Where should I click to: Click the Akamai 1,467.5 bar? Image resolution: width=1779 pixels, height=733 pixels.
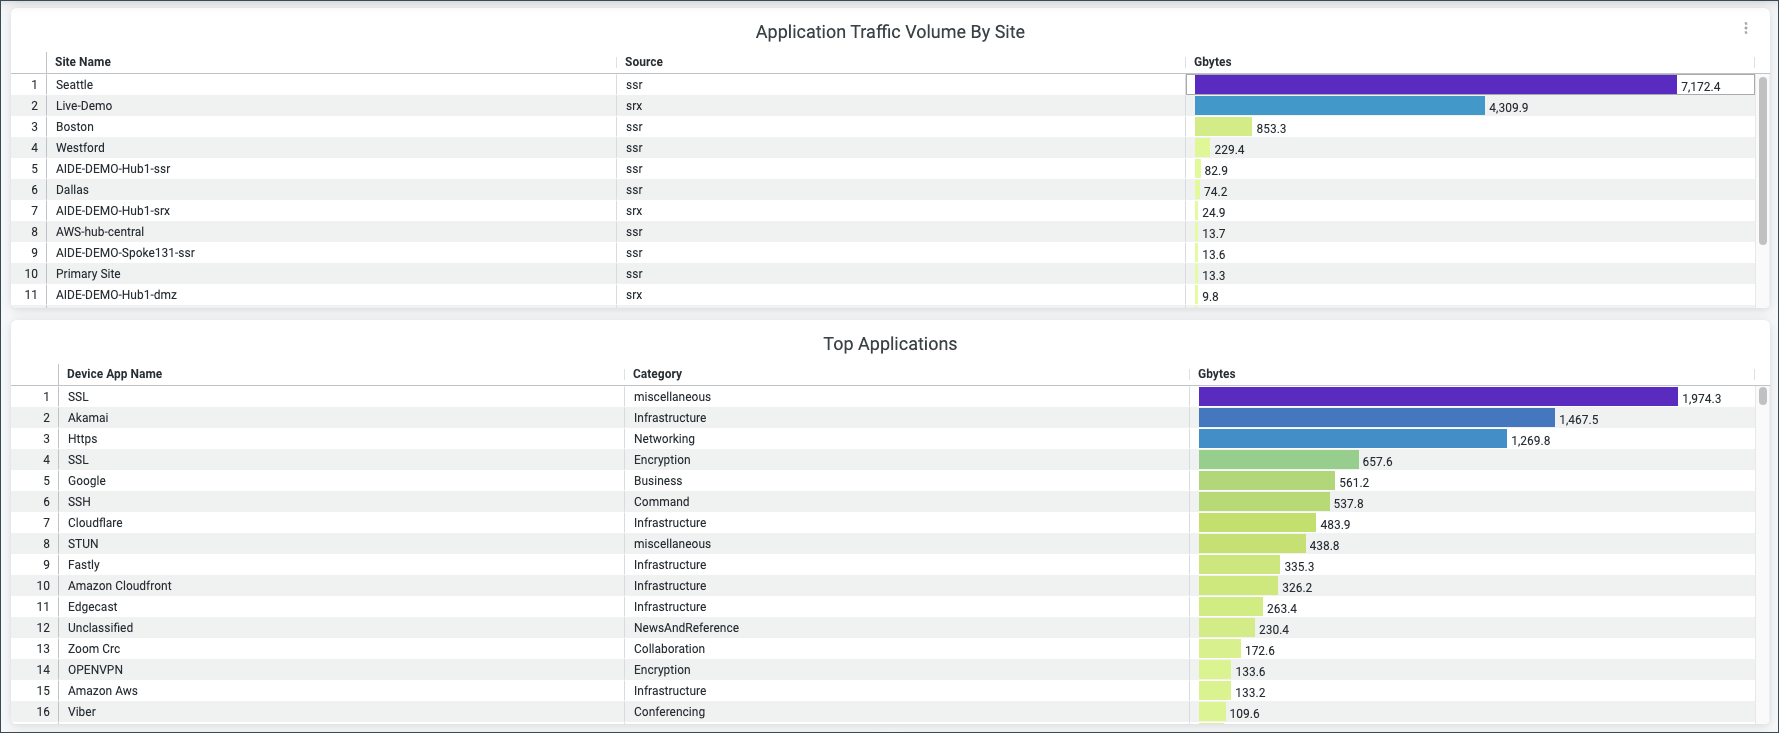pyautogui.click(x=1376, y=418)
